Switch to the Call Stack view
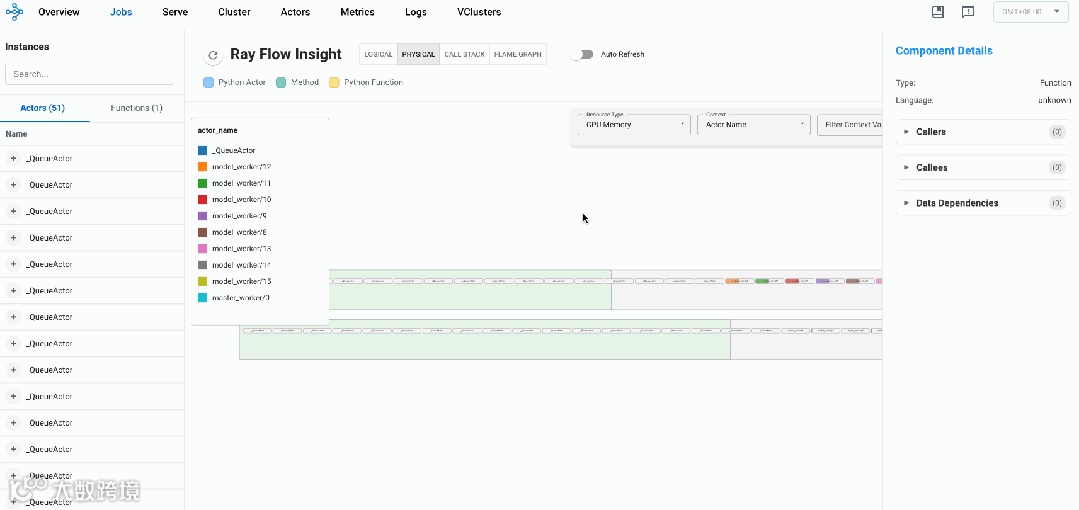Screen dimensions: 1079x510 pyautogui.click(x=464, y=54)
